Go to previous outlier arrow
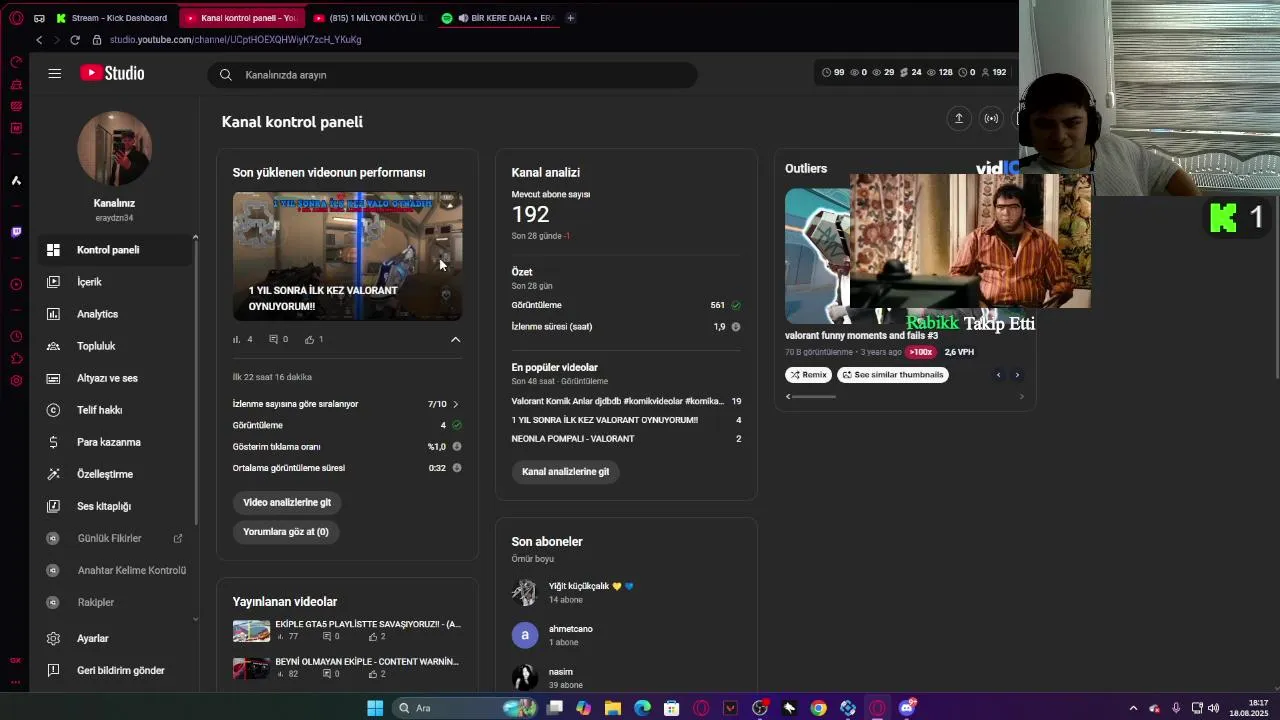The height and width of the screenshot is (720, 1280). click(x=998, y=375)
